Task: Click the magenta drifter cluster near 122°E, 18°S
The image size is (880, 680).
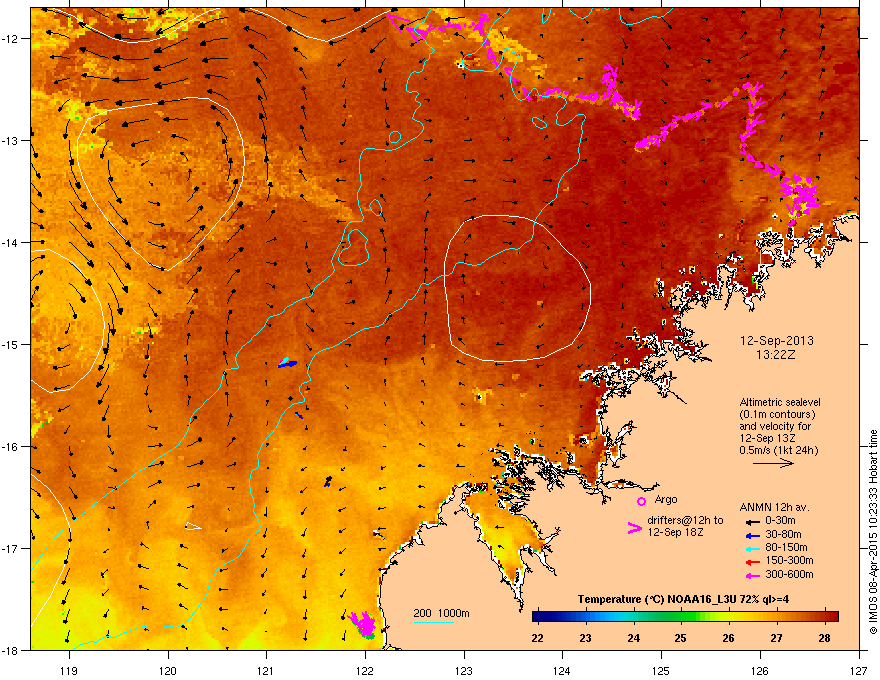Action: (362, 624)
